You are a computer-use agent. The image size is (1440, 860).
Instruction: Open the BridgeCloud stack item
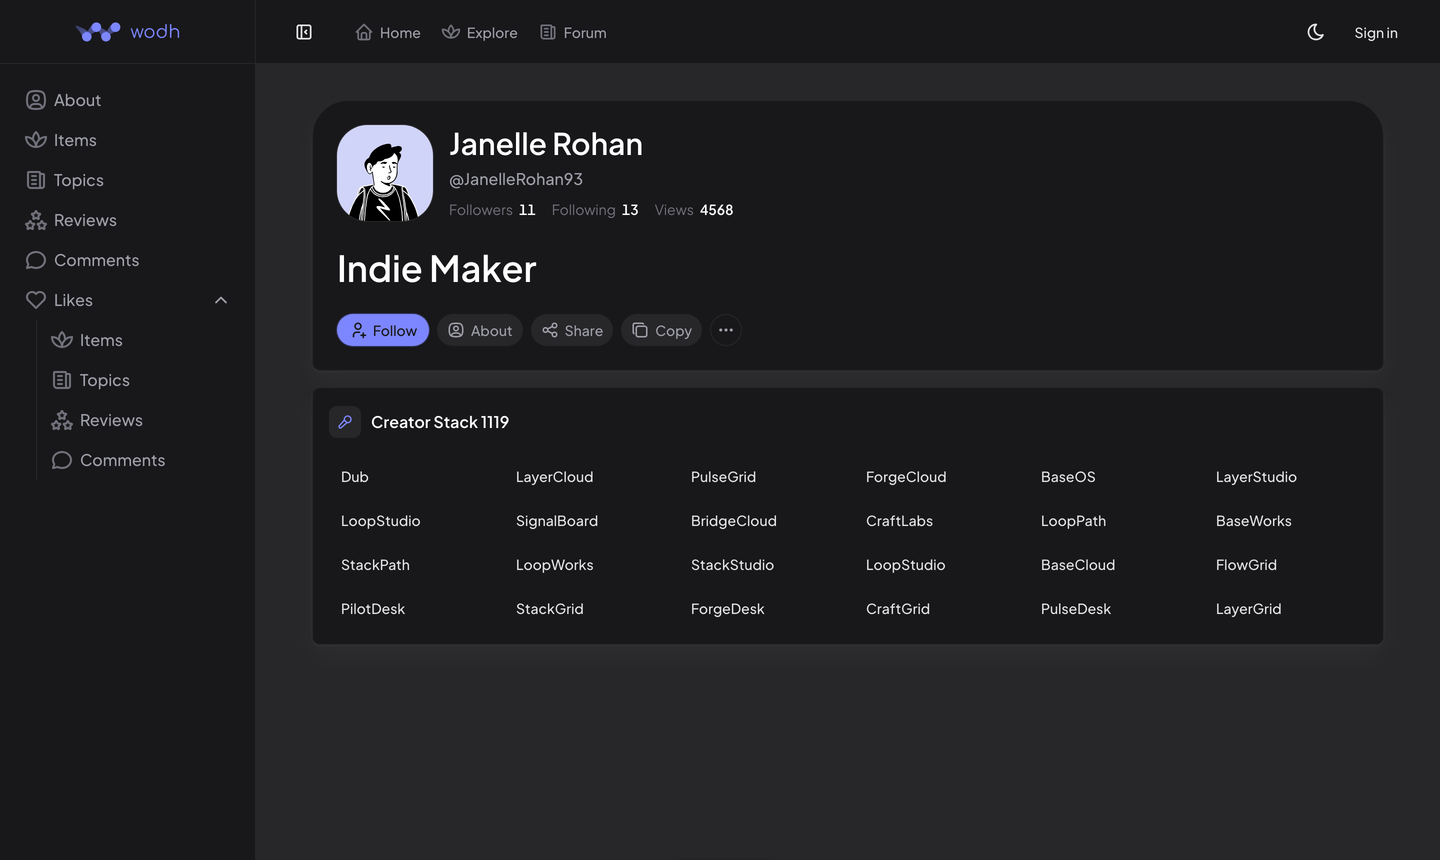pyautogui.click(x=734, y=521)
